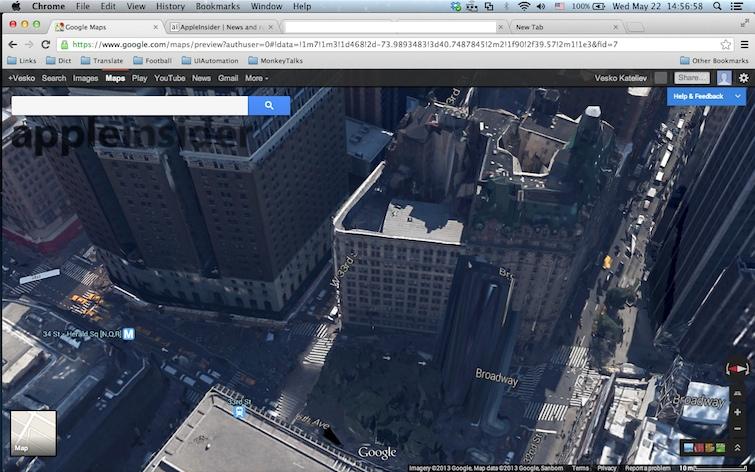
Task: Click the browser back arrow
Action: (x=13, y=44)
